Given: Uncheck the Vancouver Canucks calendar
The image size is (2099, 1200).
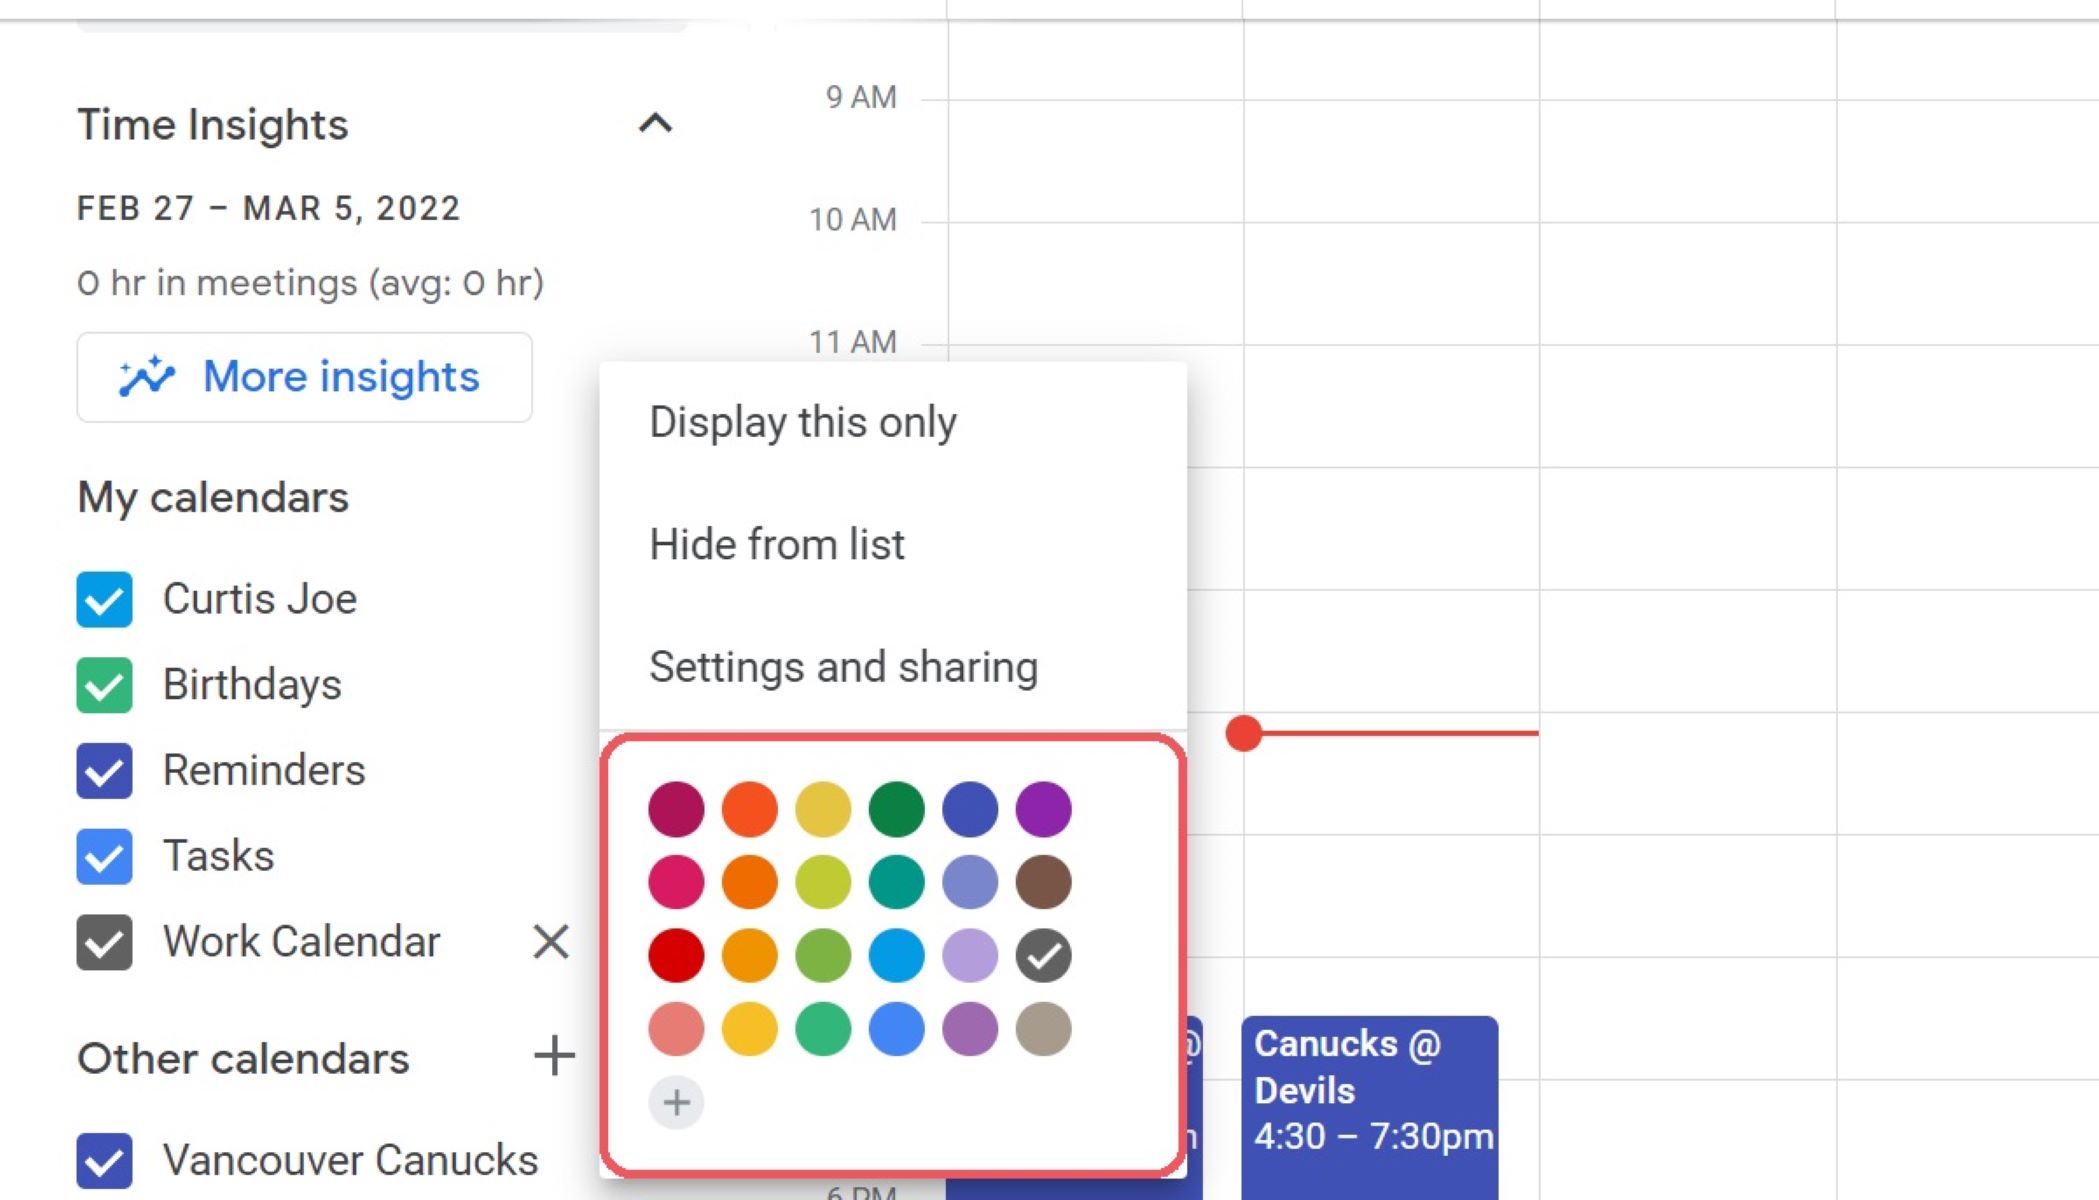Looking at the screenshot, I should [x=104, y=1160].
